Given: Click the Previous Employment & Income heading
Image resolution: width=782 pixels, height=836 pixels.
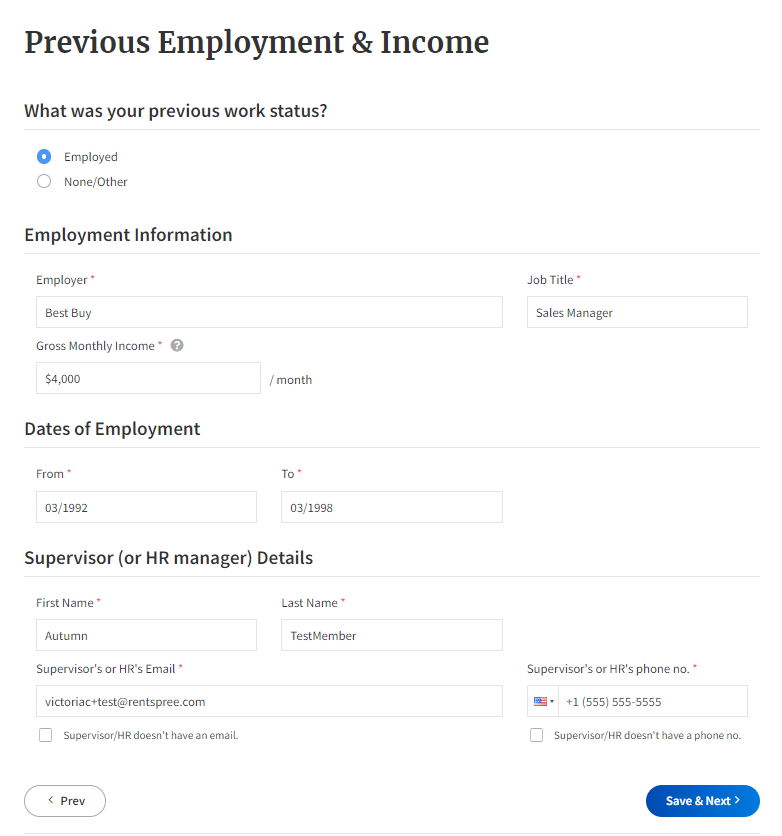Looking at the screenshot, I should 256,42.
